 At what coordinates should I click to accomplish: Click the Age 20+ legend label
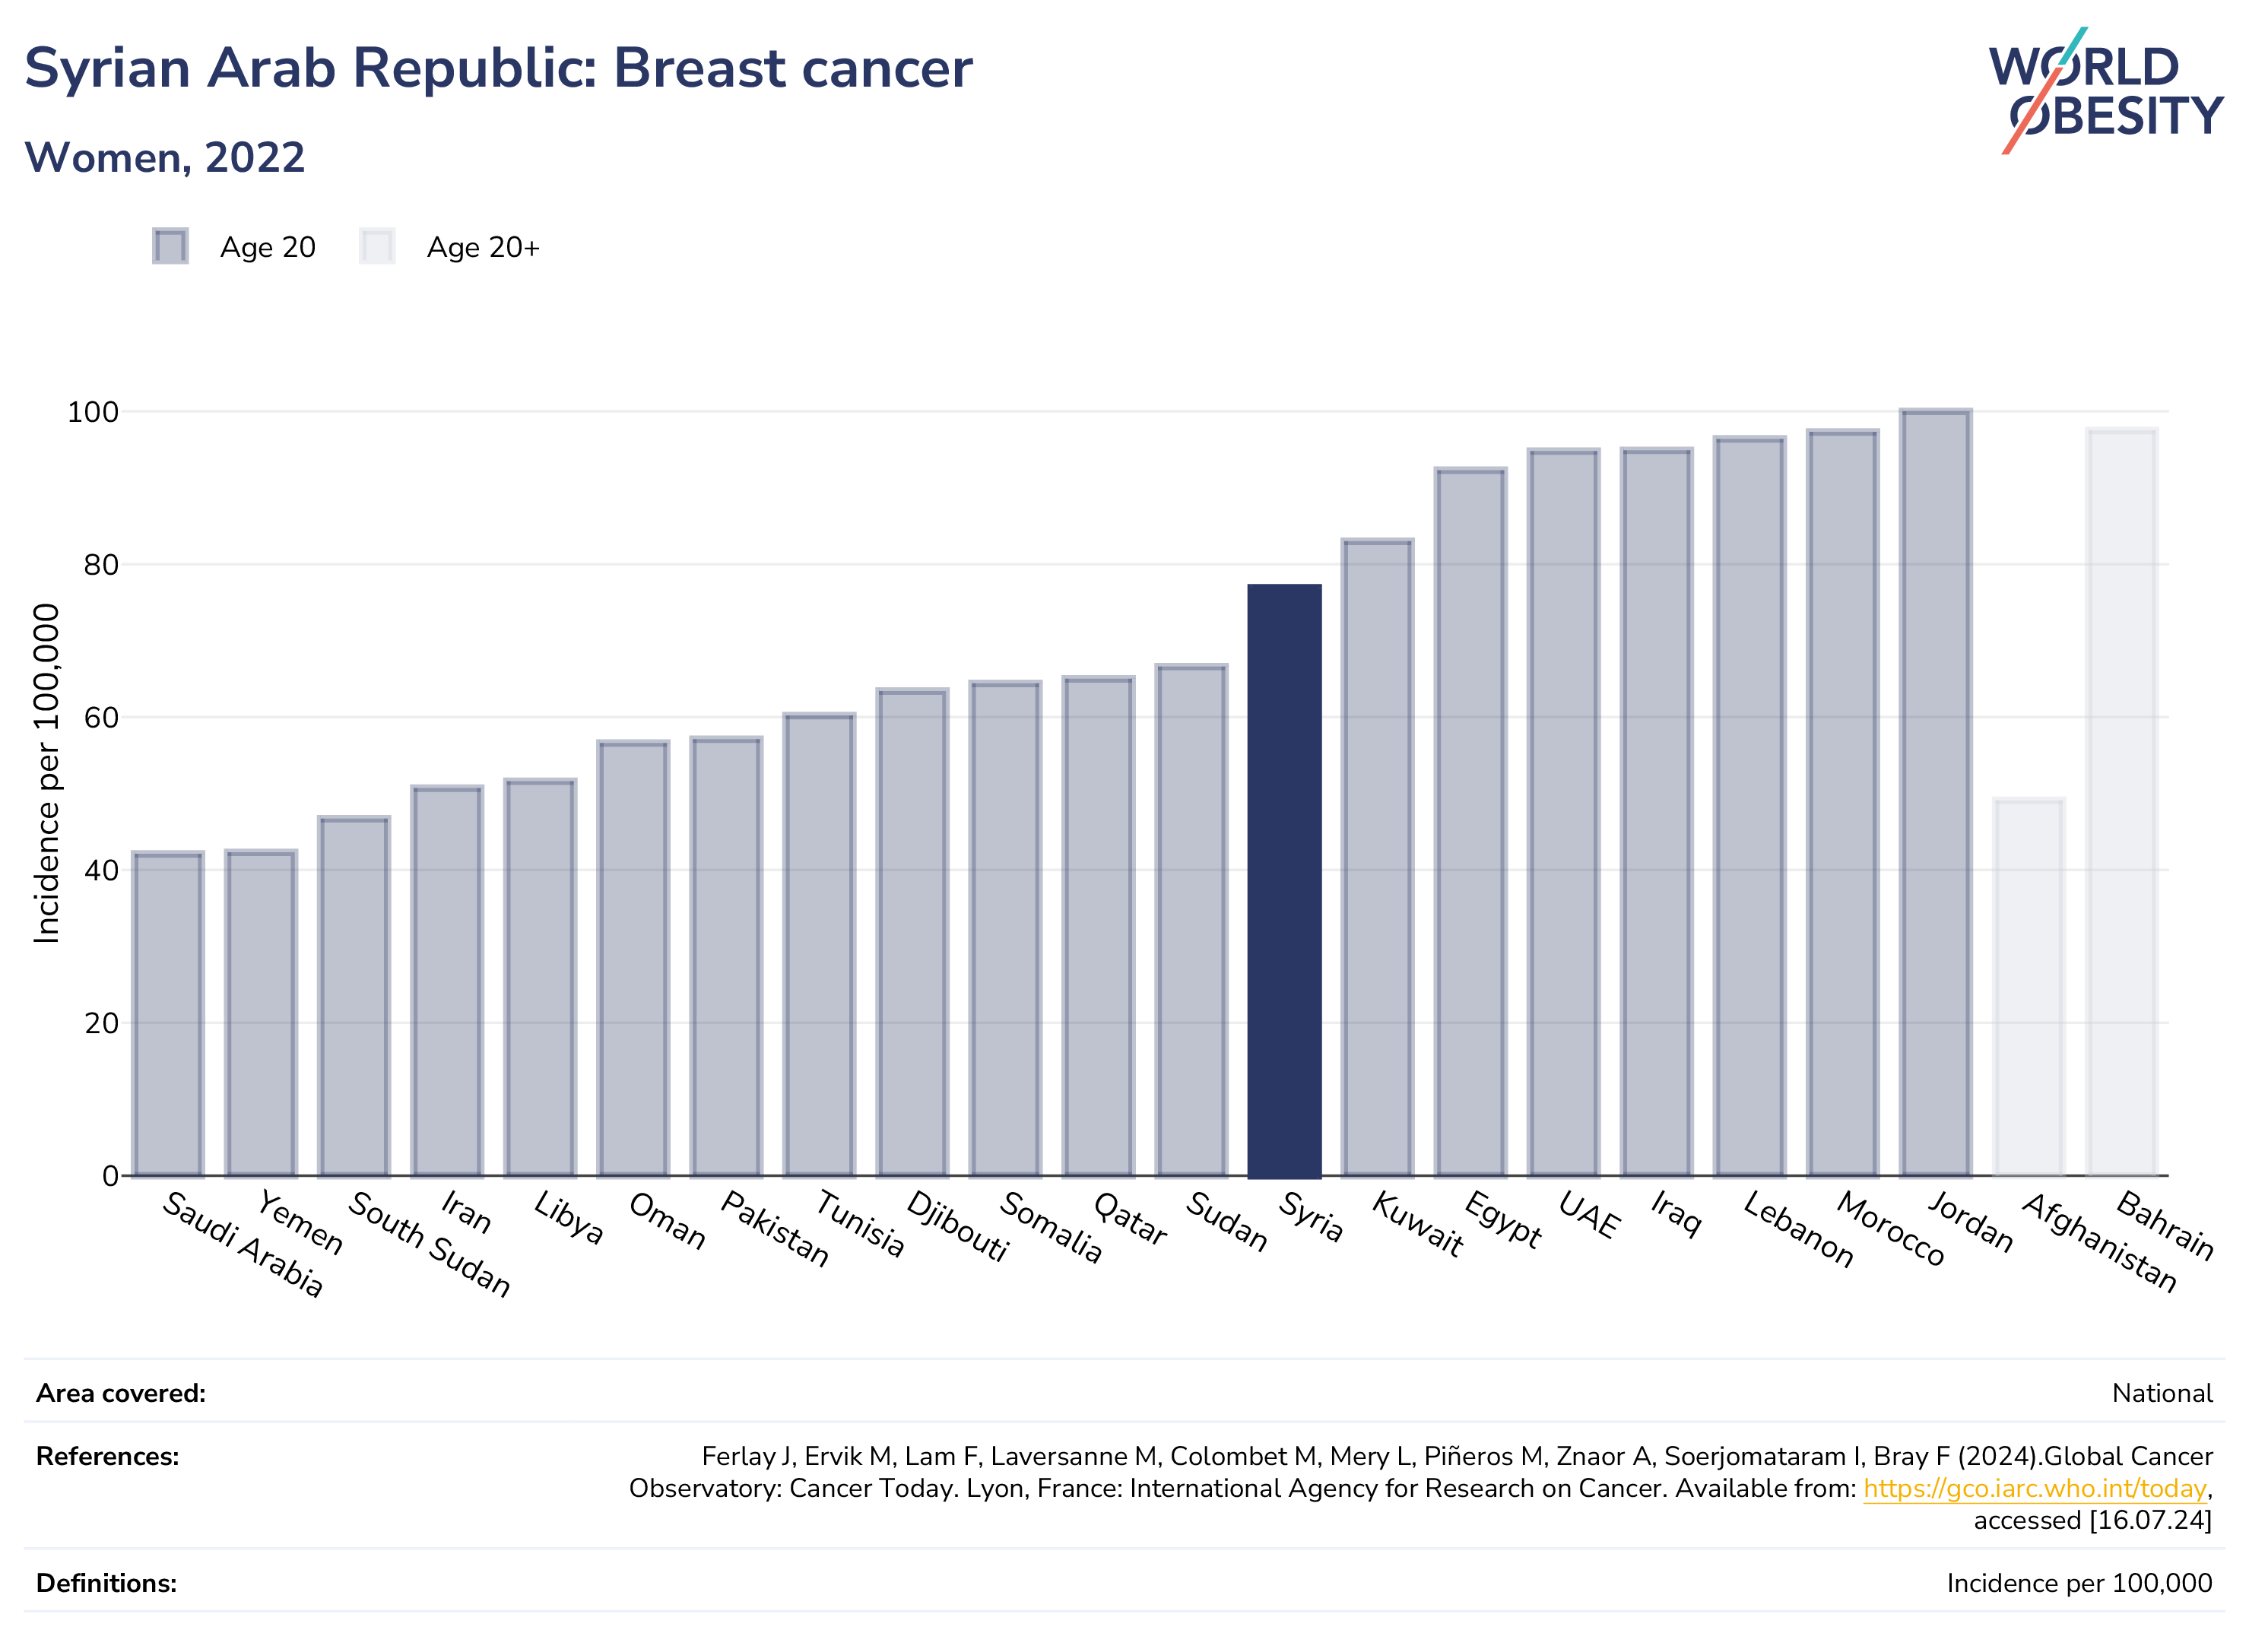coord(483,247)
